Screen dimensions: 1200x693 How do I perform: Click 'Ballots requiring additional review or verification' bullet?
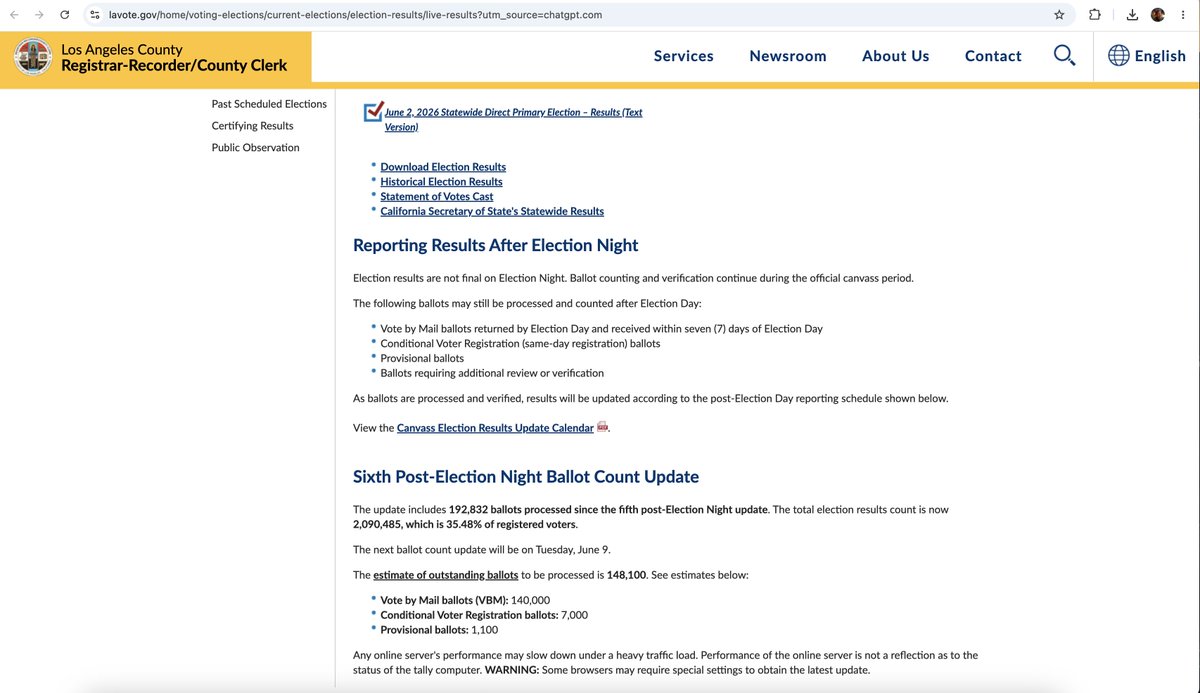tap(492, 373)
